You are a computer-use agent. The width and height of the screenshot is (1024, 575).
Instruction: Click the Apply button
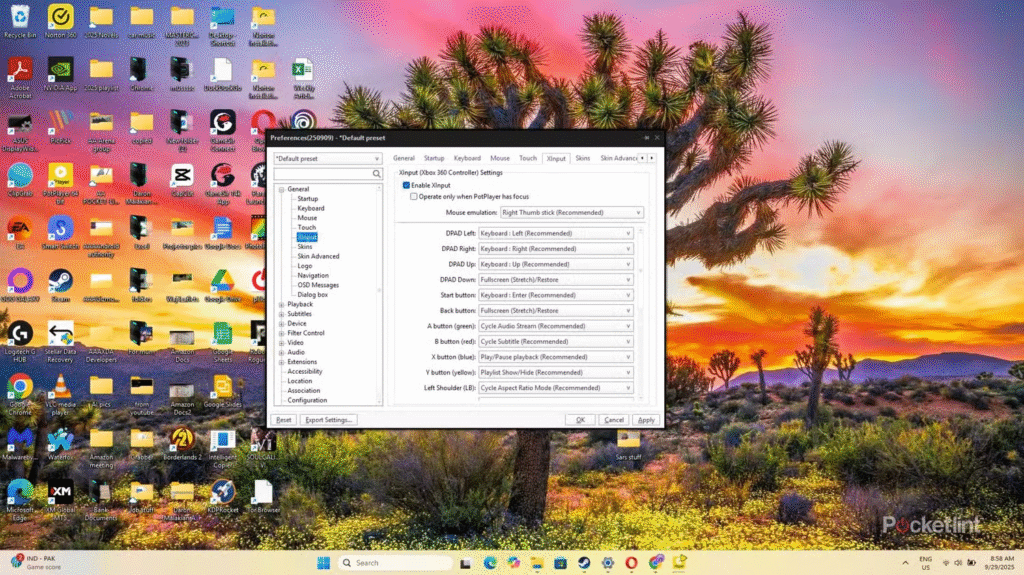[x=646, y=420]
